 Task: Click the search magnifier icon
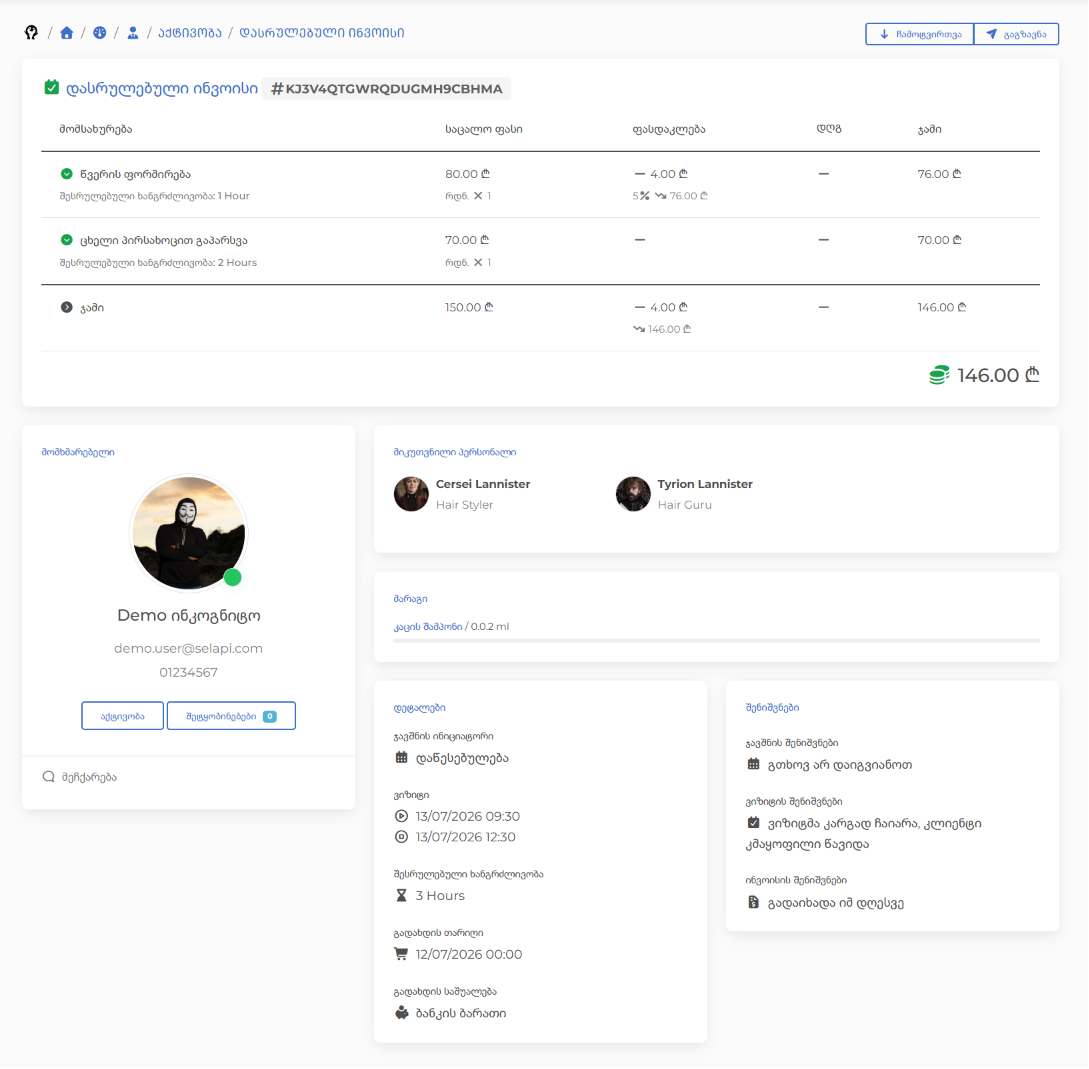(x=49, y=777)
